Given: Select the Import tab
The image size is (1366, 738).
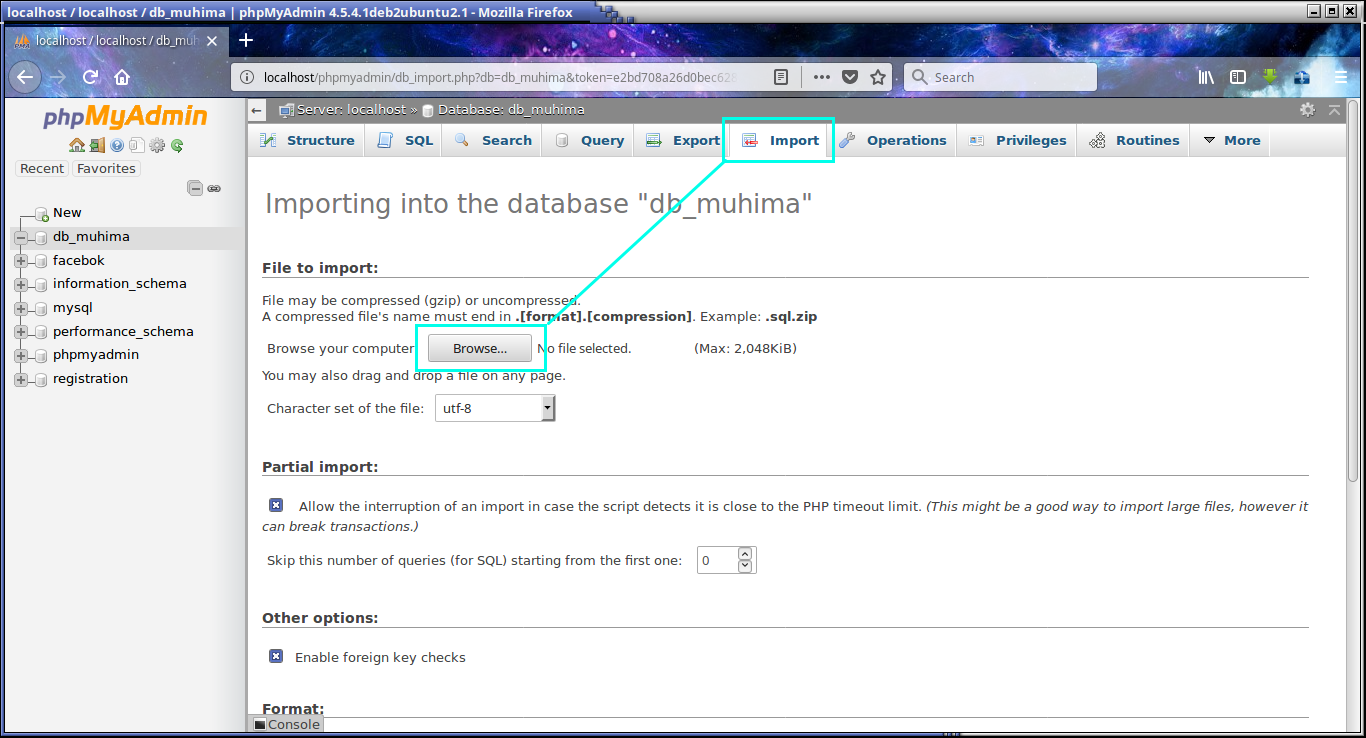Looking at the screenshot, I should [780, 140].
